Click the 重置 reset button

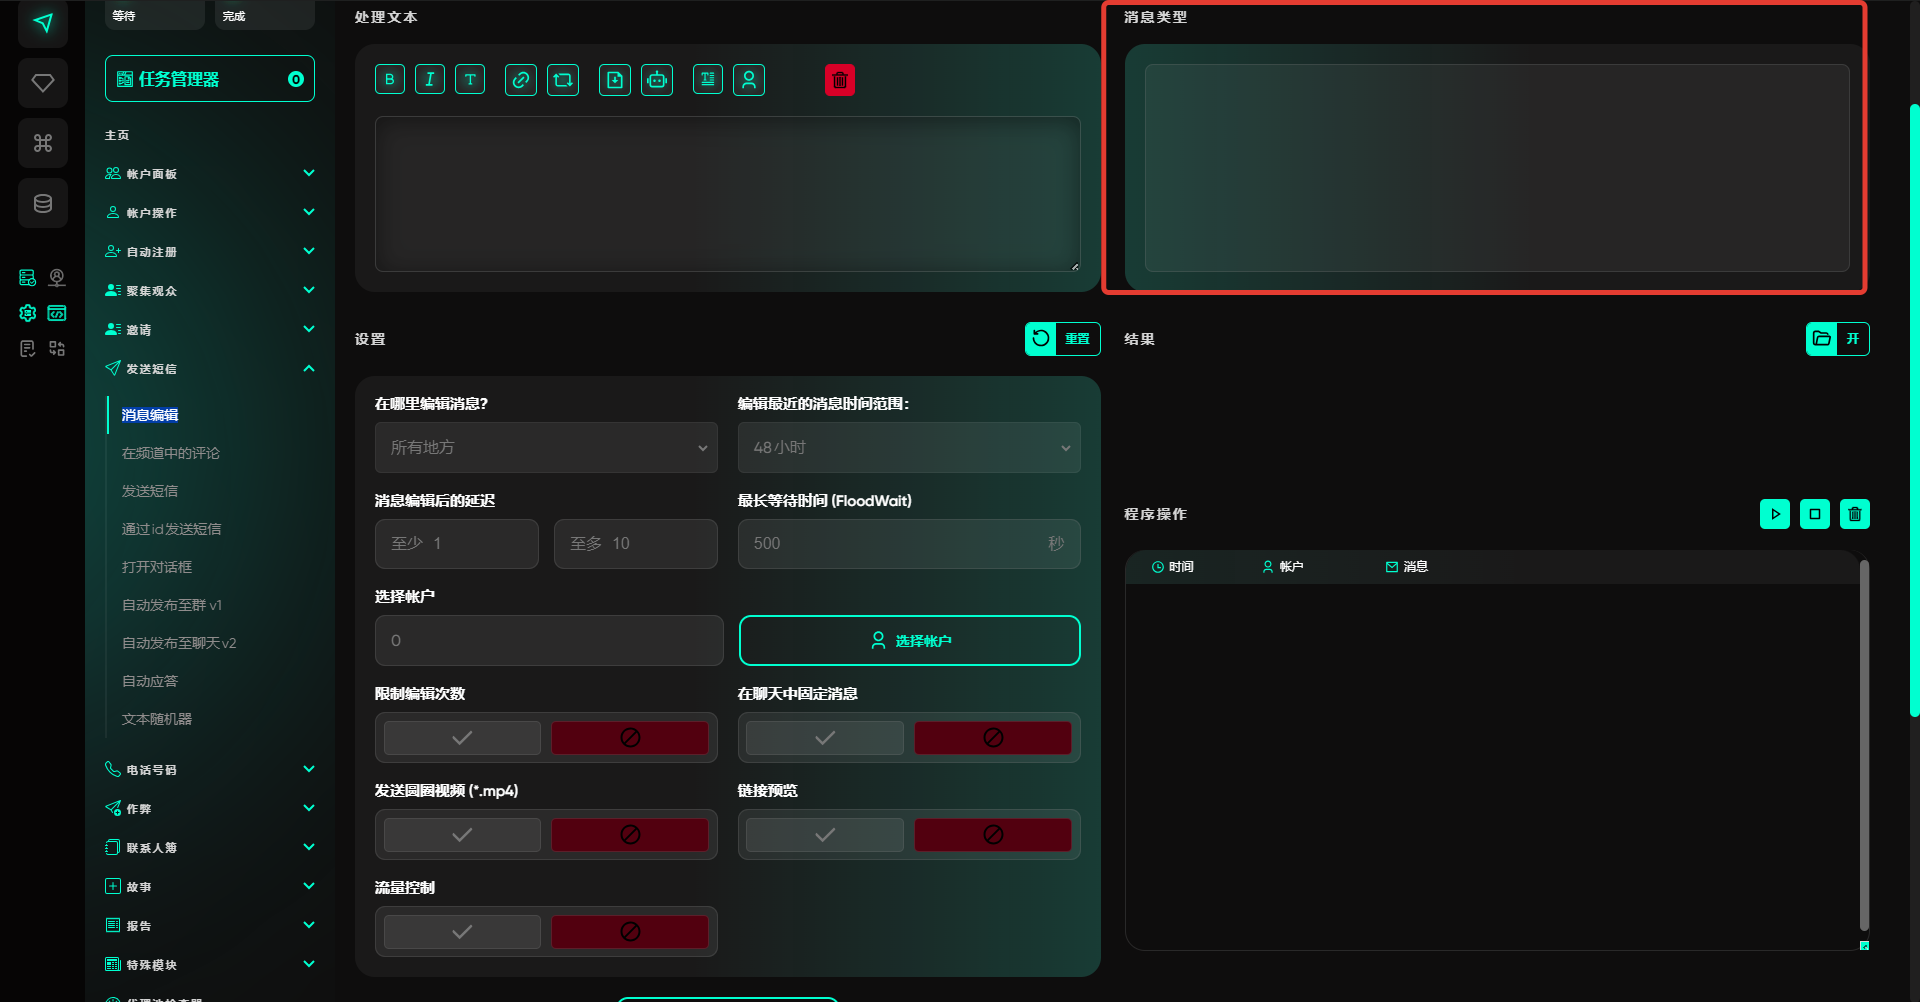1062,339
